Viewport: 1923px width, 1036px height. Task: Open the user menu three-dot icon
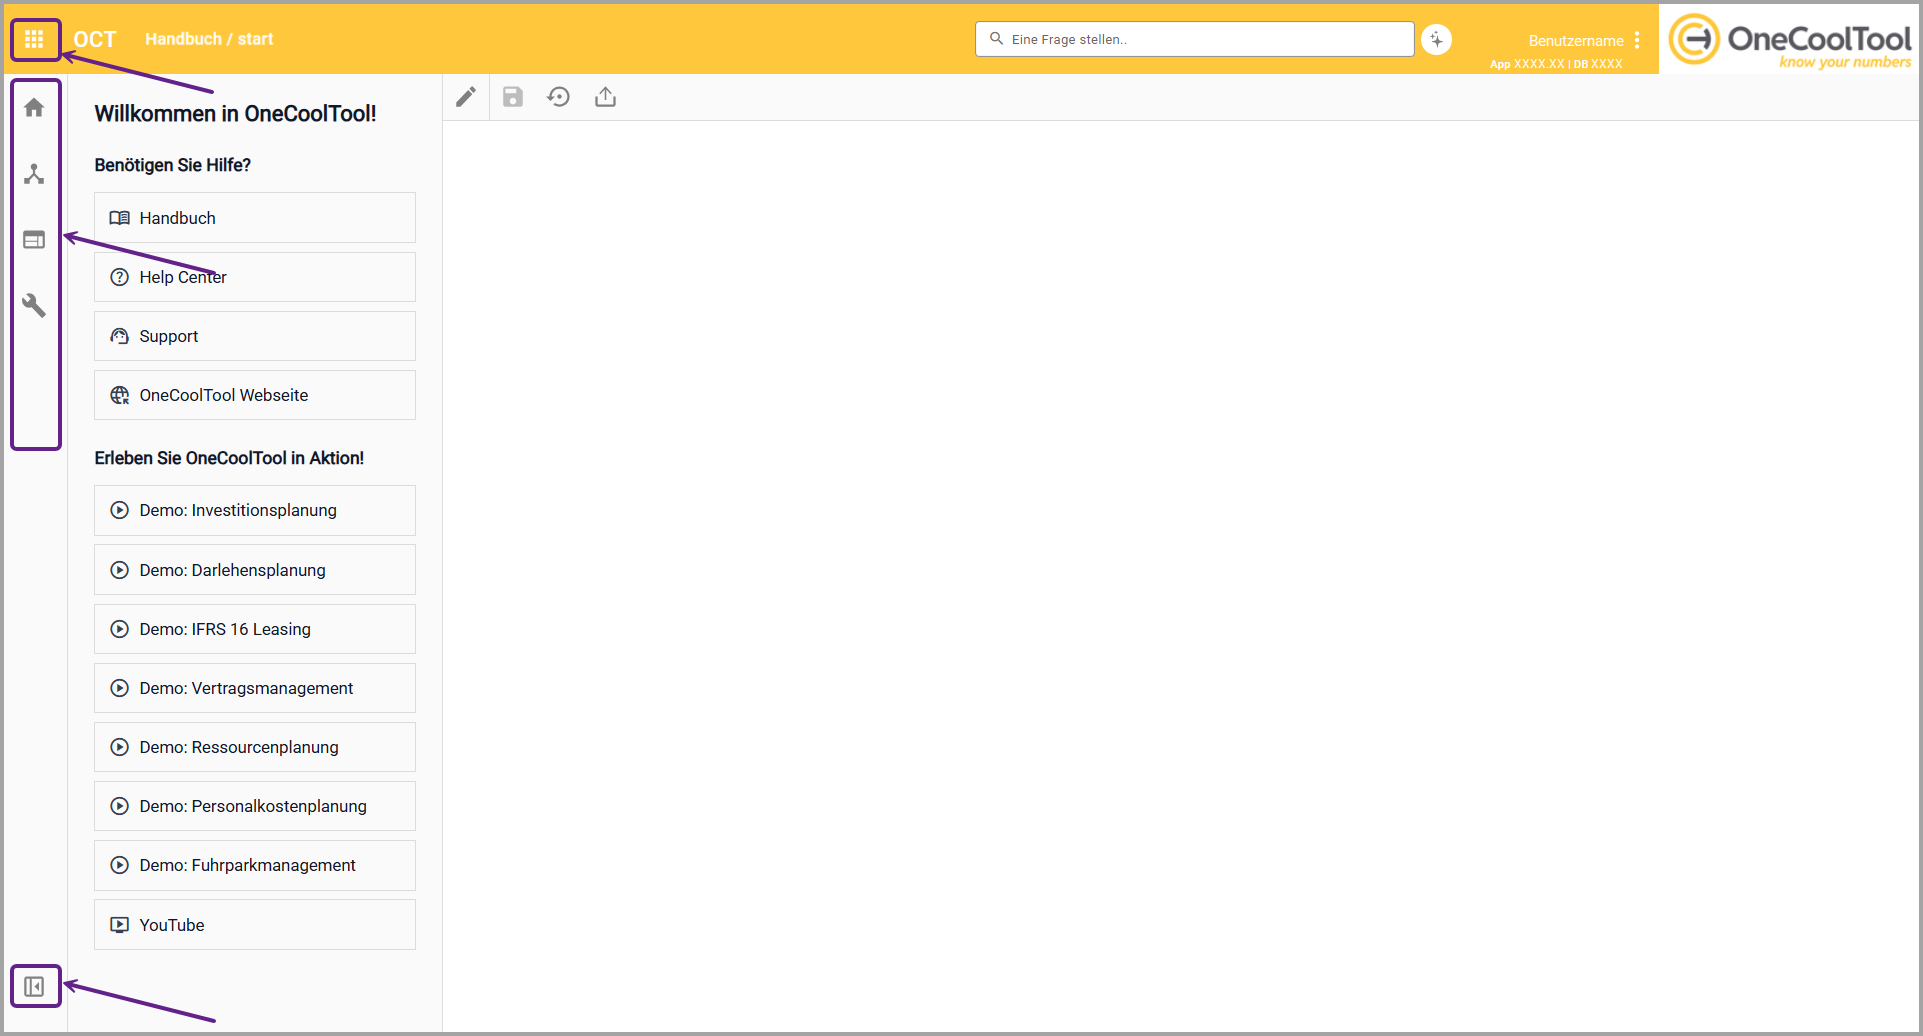tap(1637, 40)
